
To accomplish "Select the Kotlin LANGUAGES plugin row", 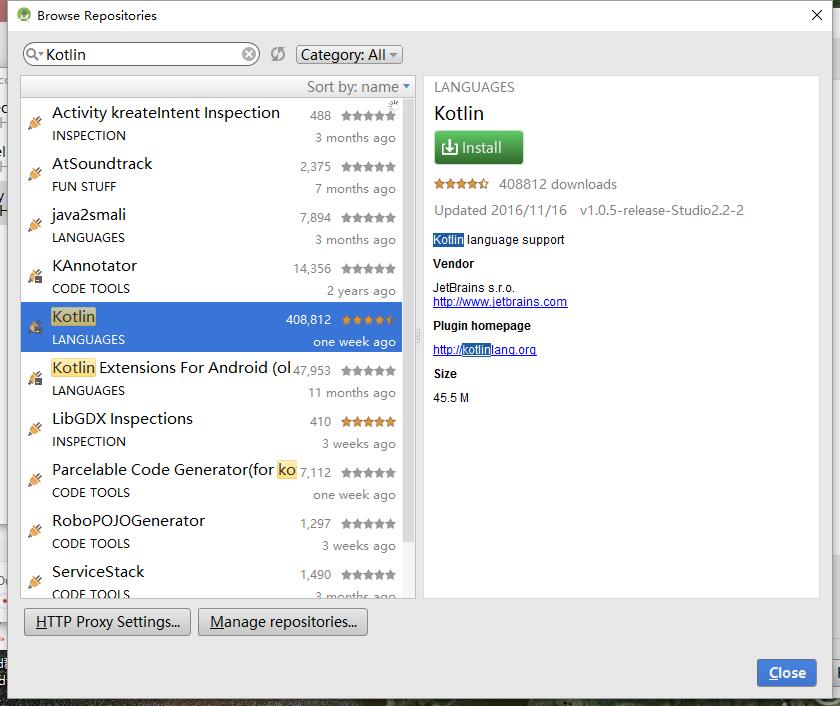I will [x=211, y=327].
